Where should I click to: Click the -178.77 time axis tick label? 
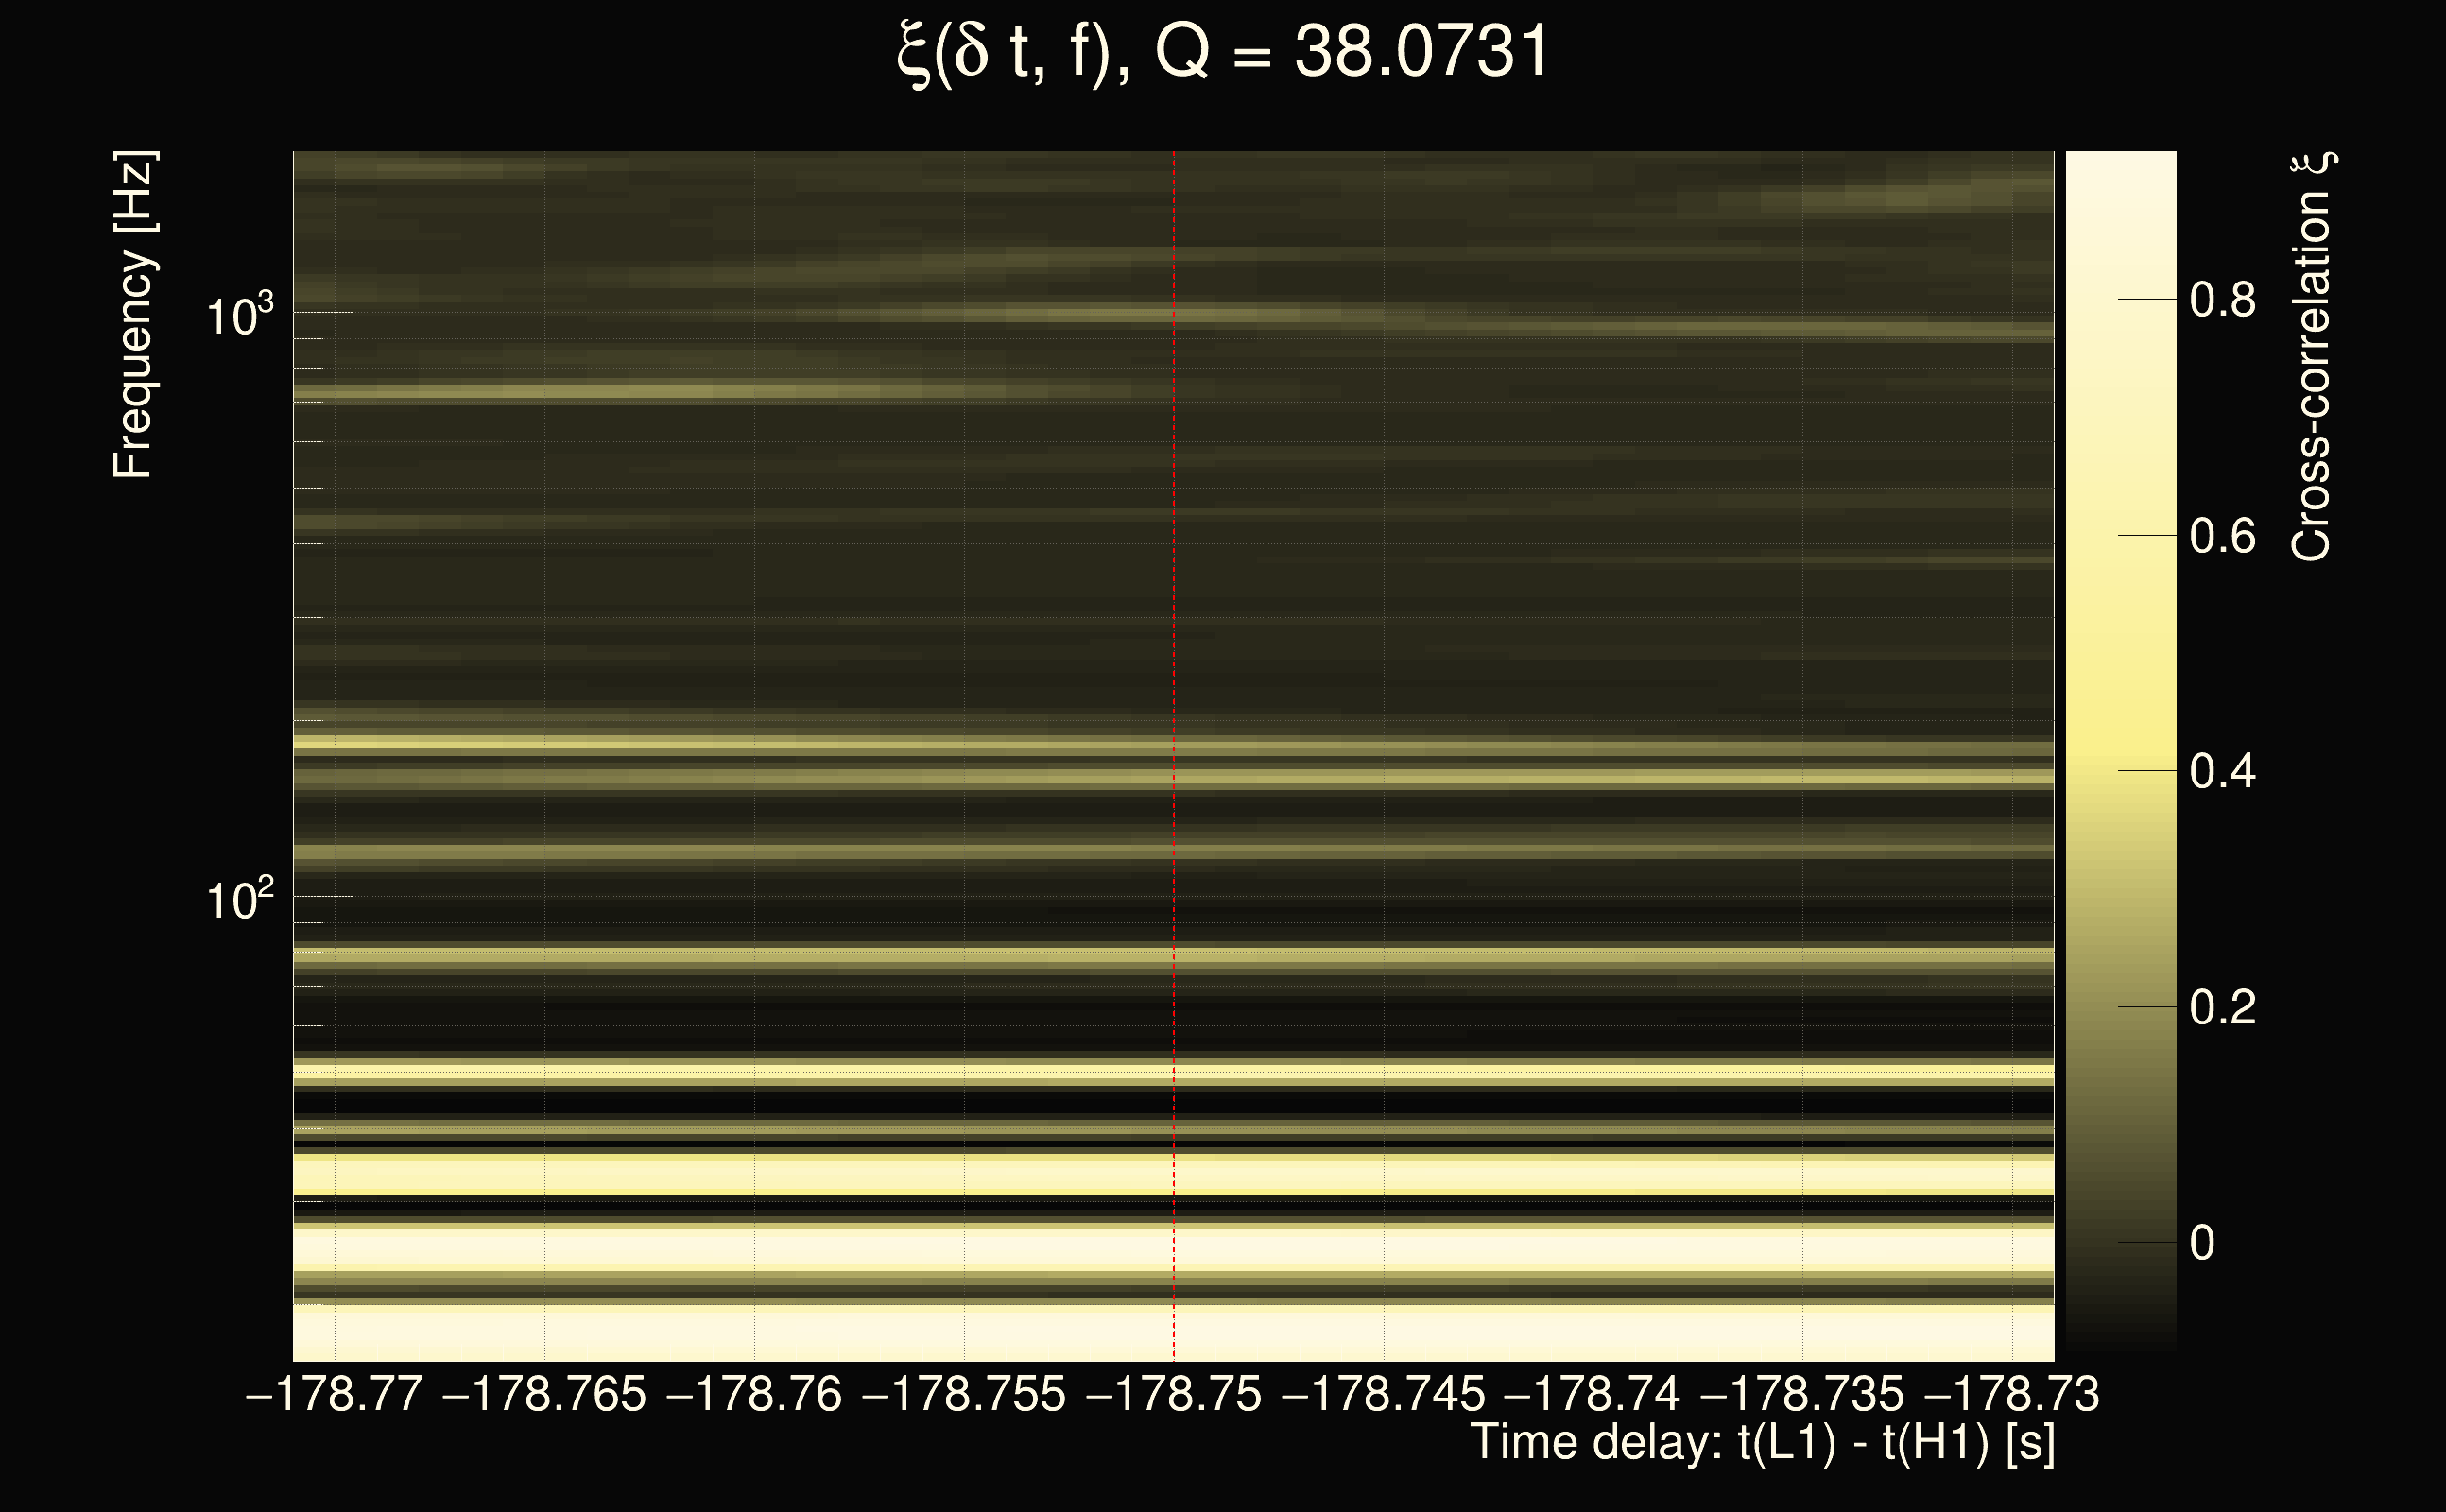tap(334, 1394)
